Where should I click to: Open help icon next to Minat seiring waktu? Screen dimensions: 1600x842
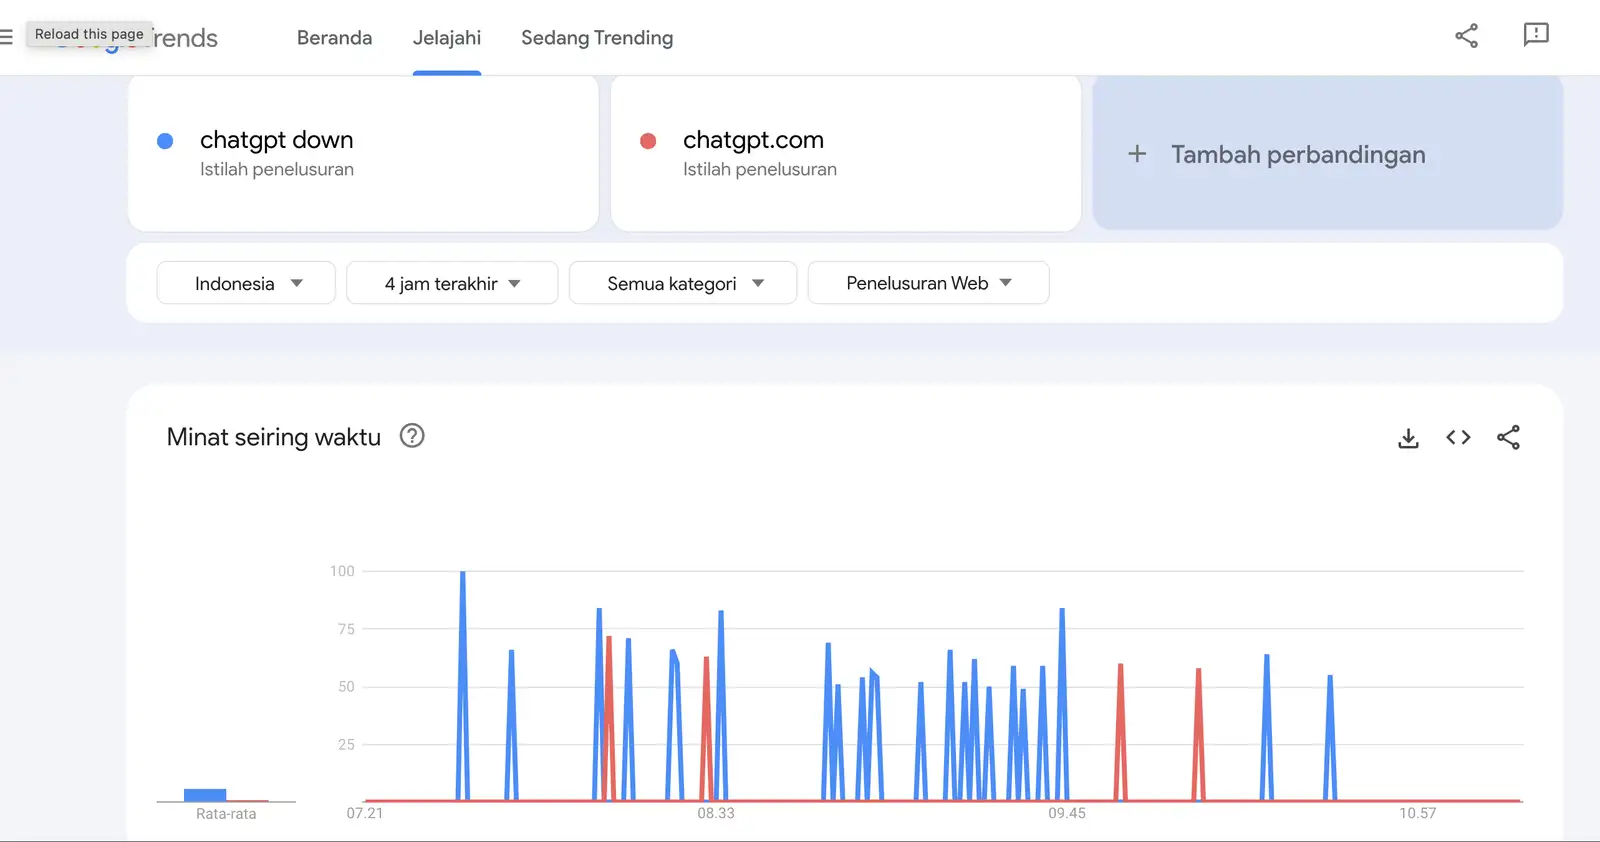click(412, 436)
